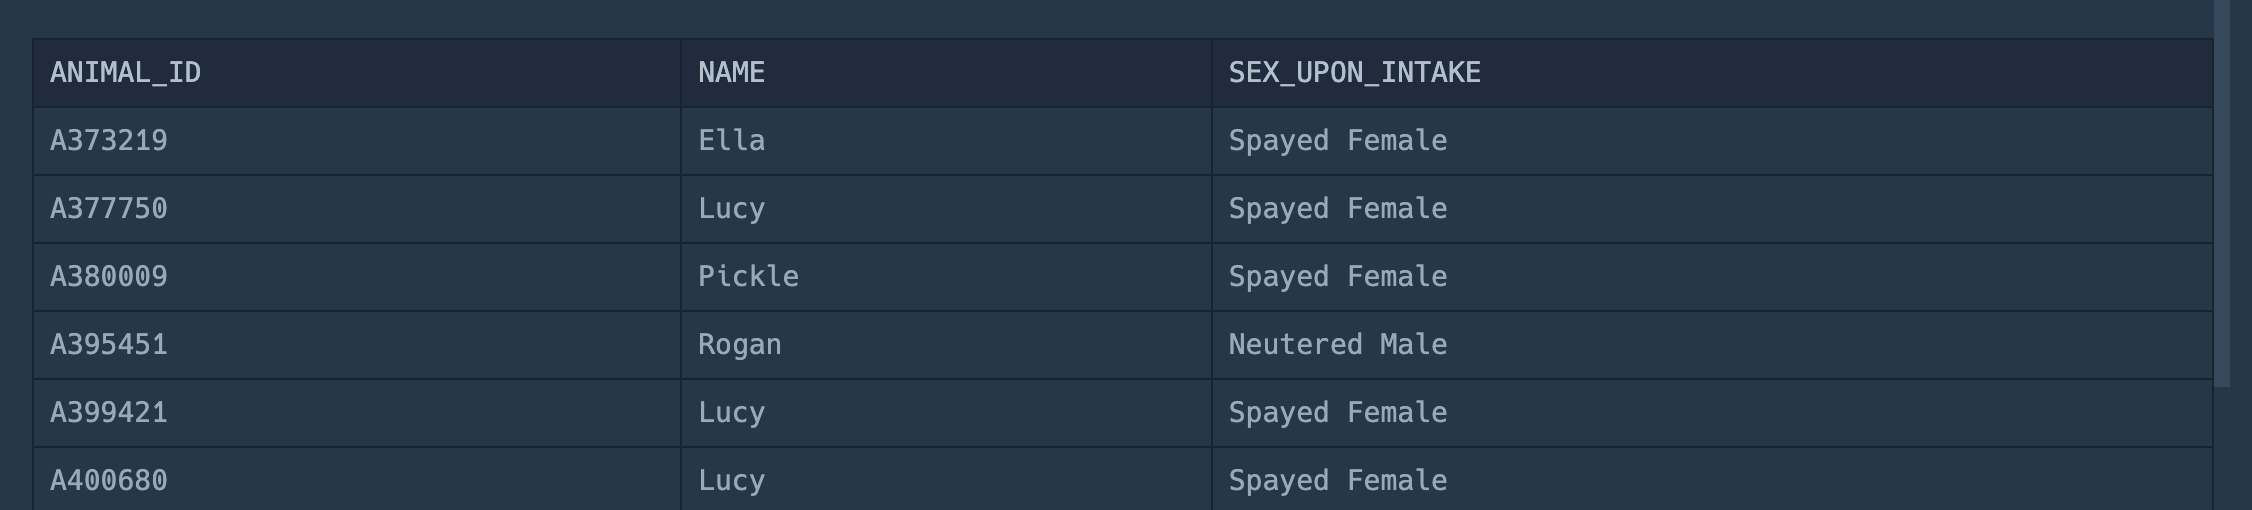
Task: Click Lucy in the A377750 row
Action: (946, 209)
